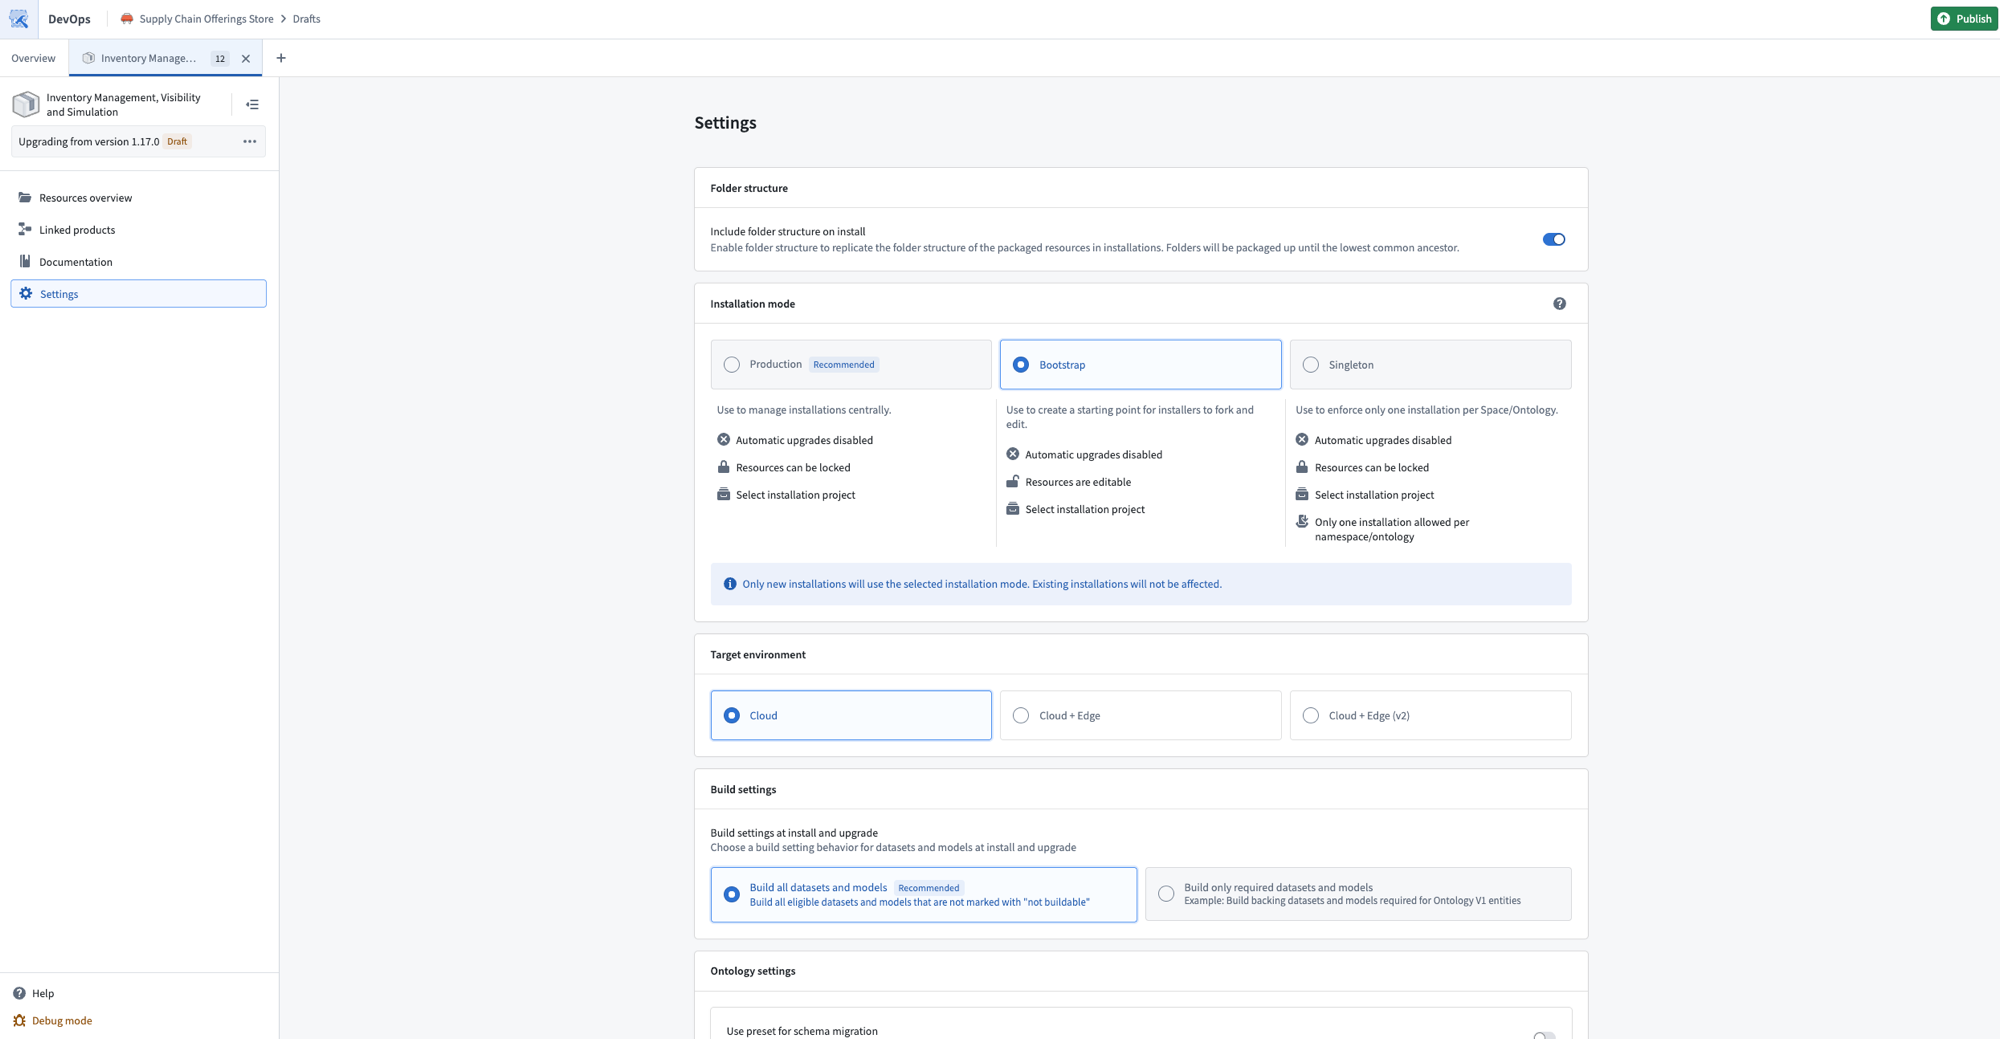
Task: Click the DevOps title text
Action: (x=69, y=19)
